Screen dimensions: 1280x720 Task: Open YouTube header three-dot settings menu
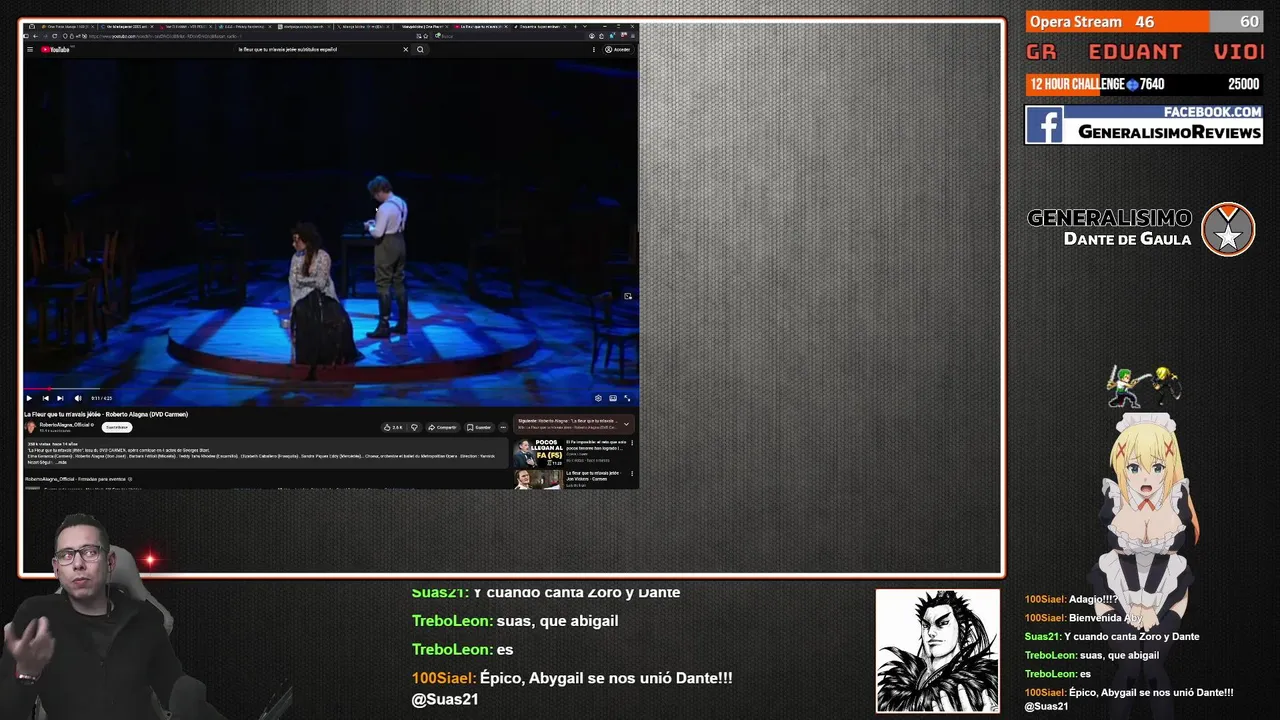point(594,49)
